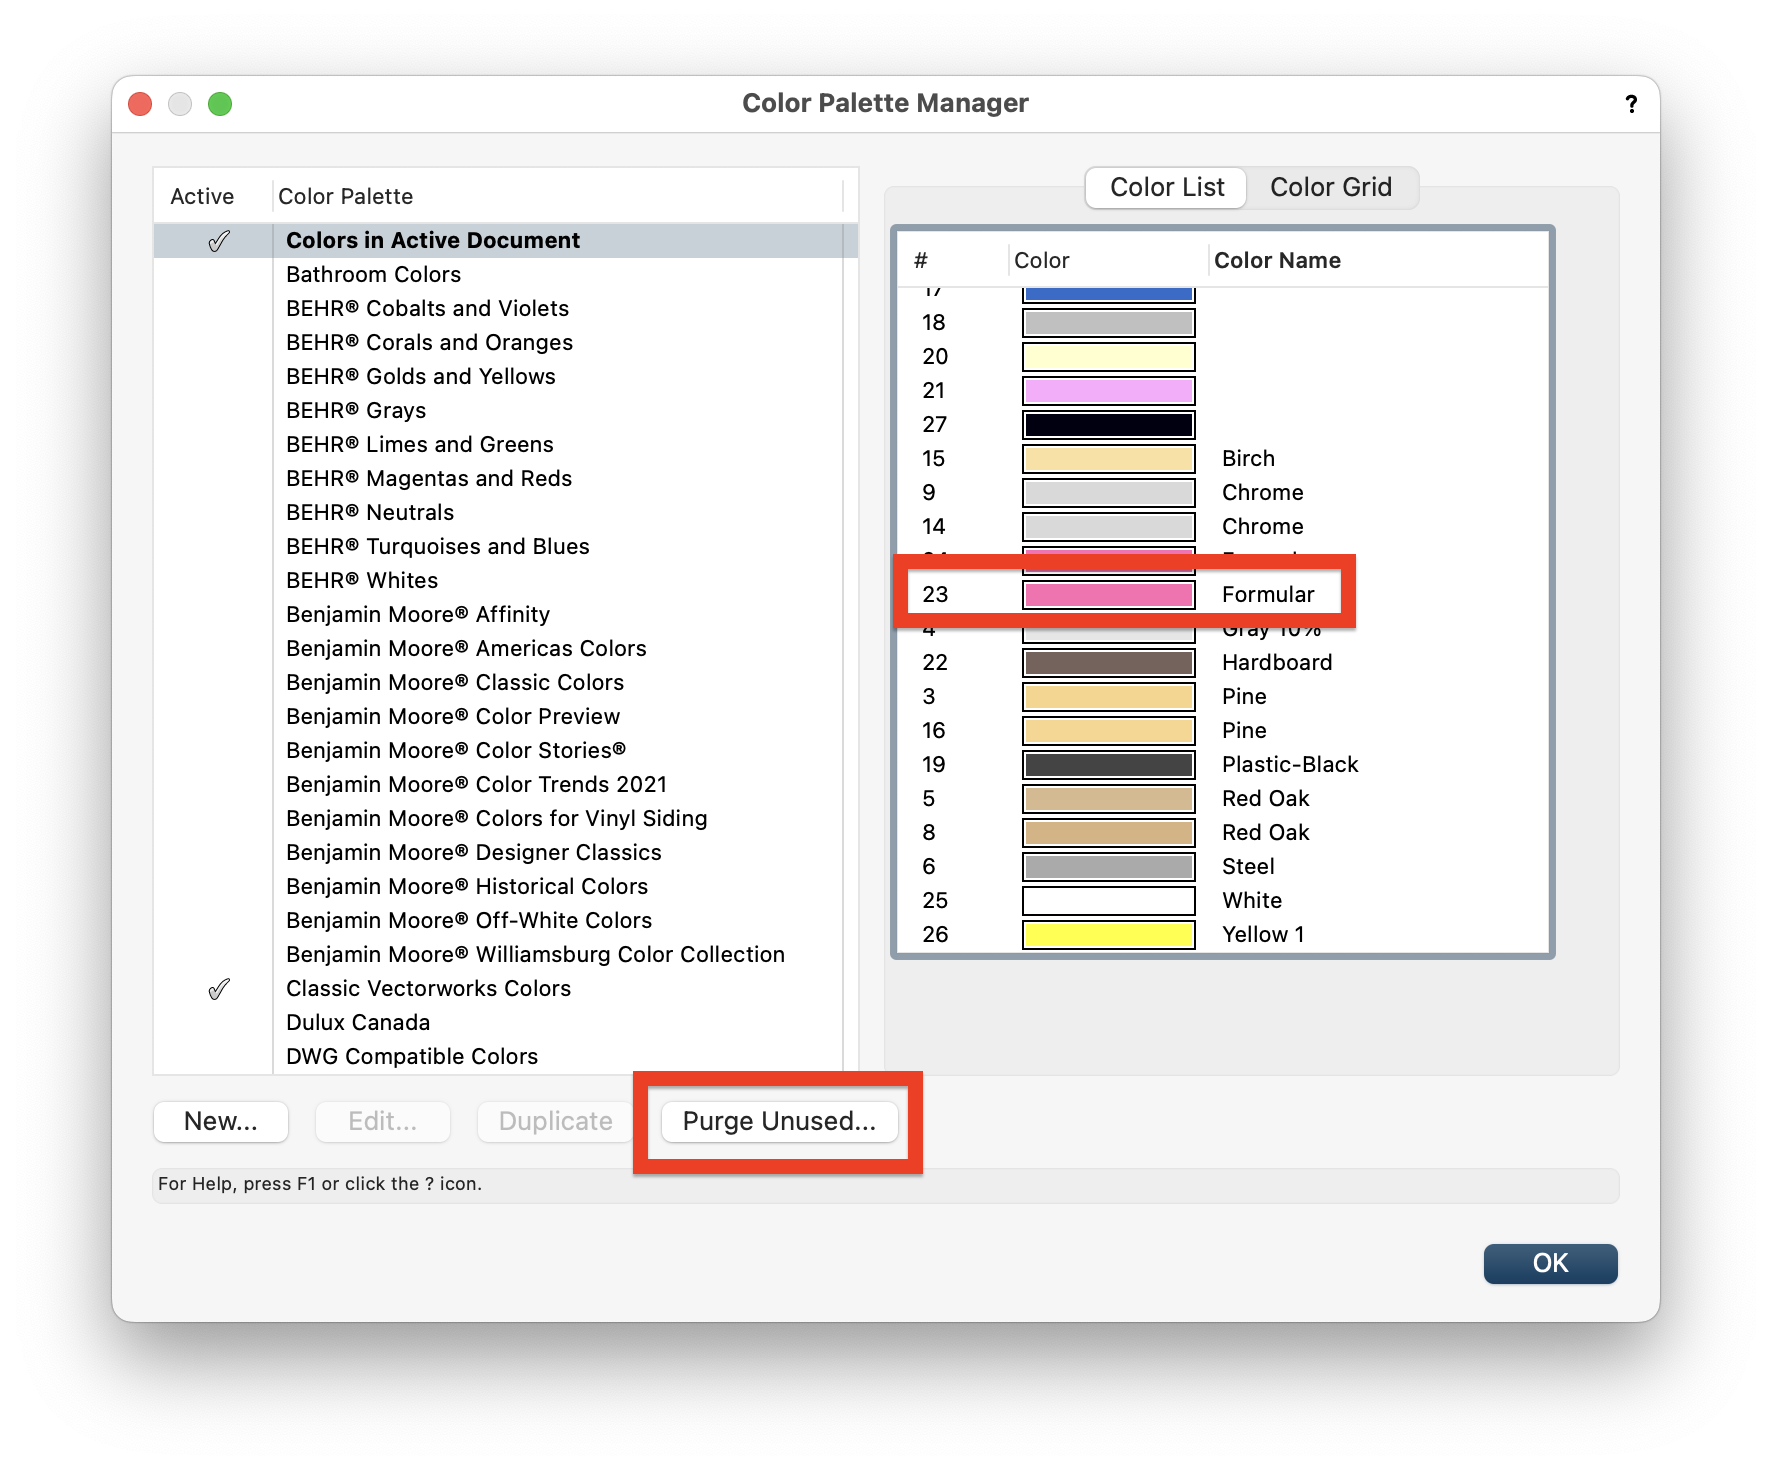
Task: Select DWG Compatible Colors palette
Action: (411, 1056)
